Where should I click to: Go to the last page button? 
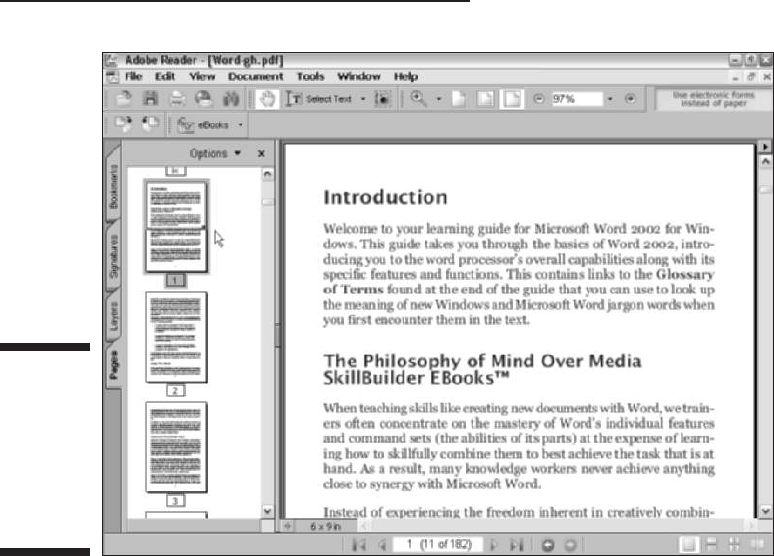[x=516, y=545]
